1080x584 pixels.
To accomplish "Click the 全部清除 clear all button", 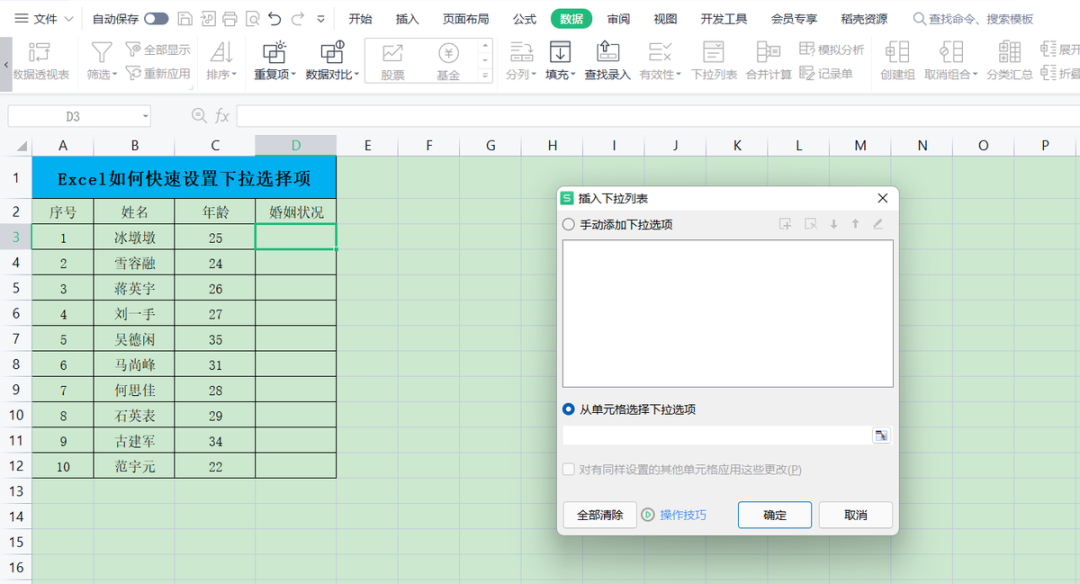I will 599,514.
